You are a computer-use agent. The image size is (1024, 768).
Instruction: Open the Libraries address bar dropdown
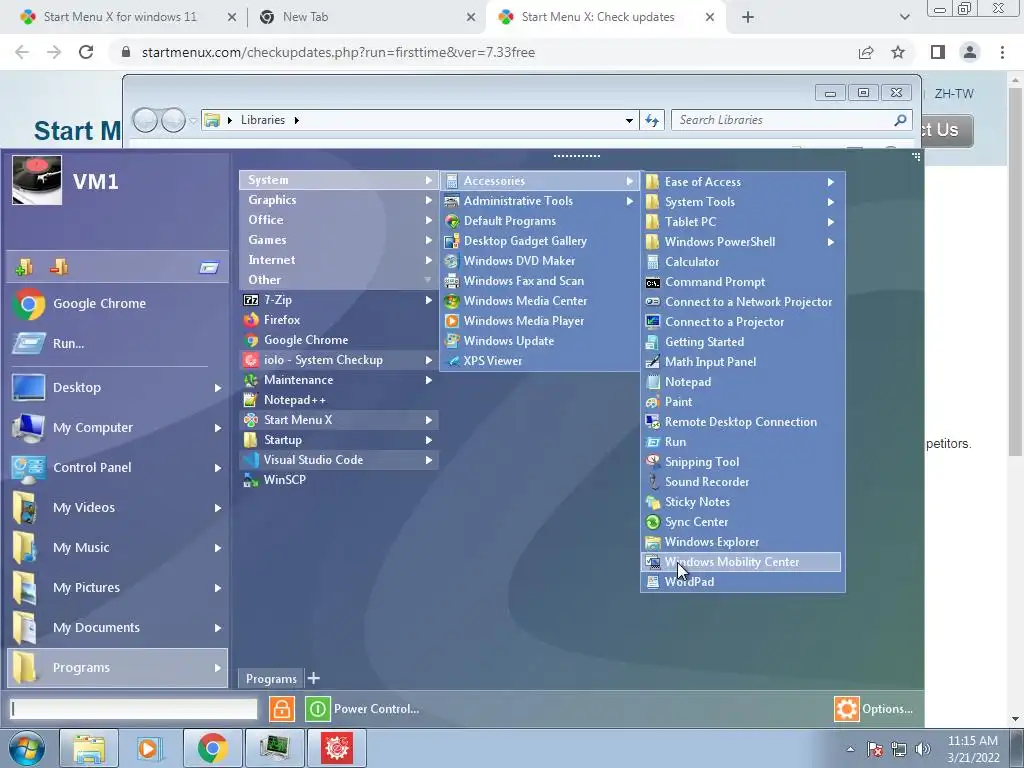point(629,120)
